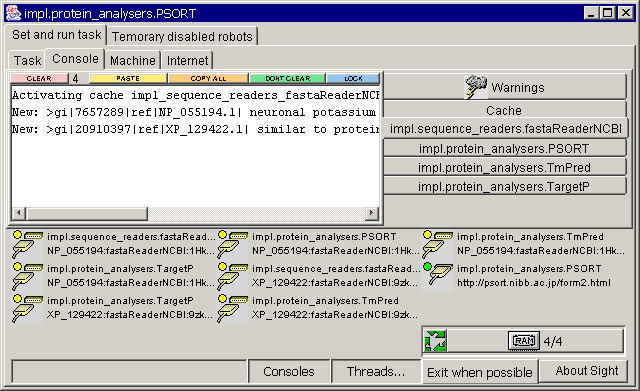Click the pink CLEAR console button
Image resolution: width=640 pixels, height=391 pixels.
[39, 78]
